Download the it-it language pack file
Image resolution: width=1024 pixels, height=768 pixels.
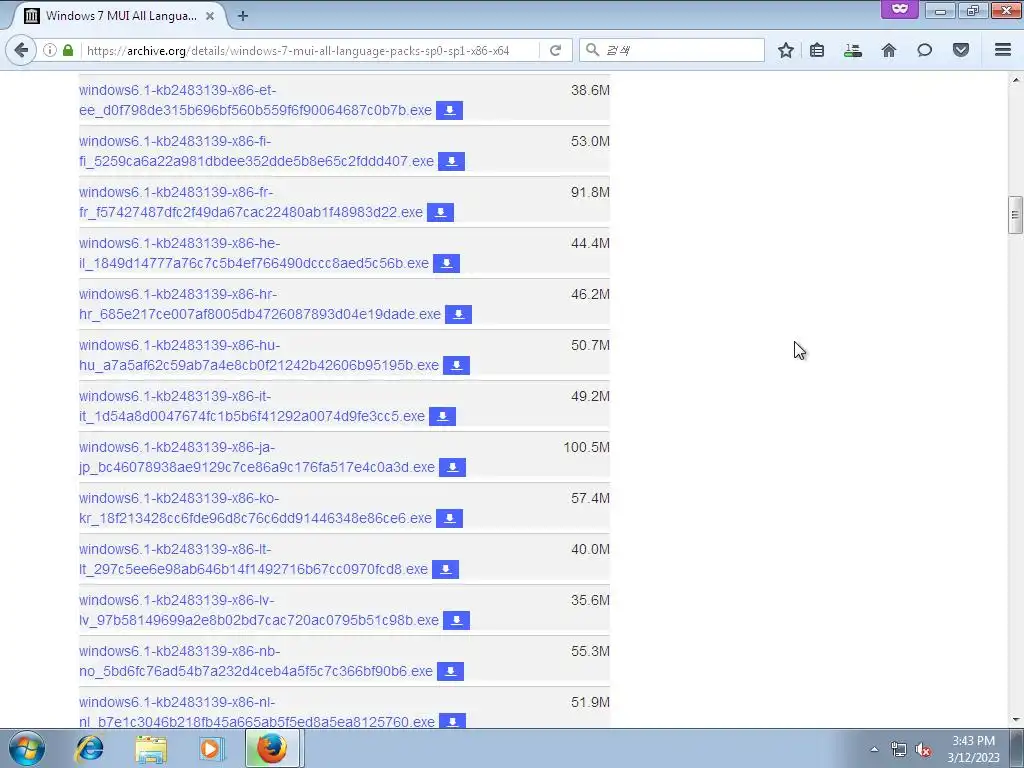tap(442, 416)
